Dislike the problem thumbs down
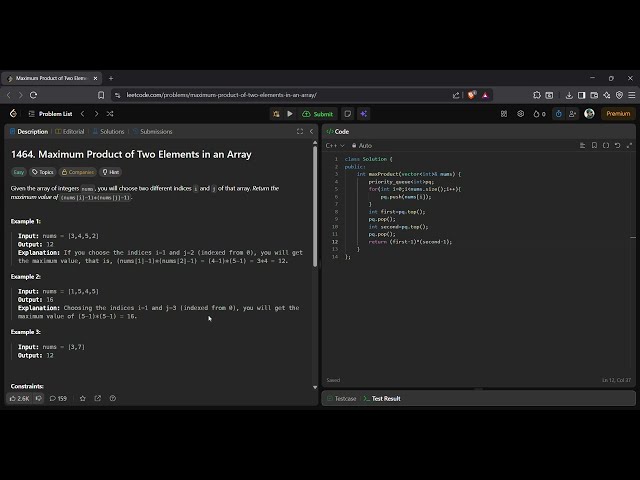 click(x=39, y=398)
